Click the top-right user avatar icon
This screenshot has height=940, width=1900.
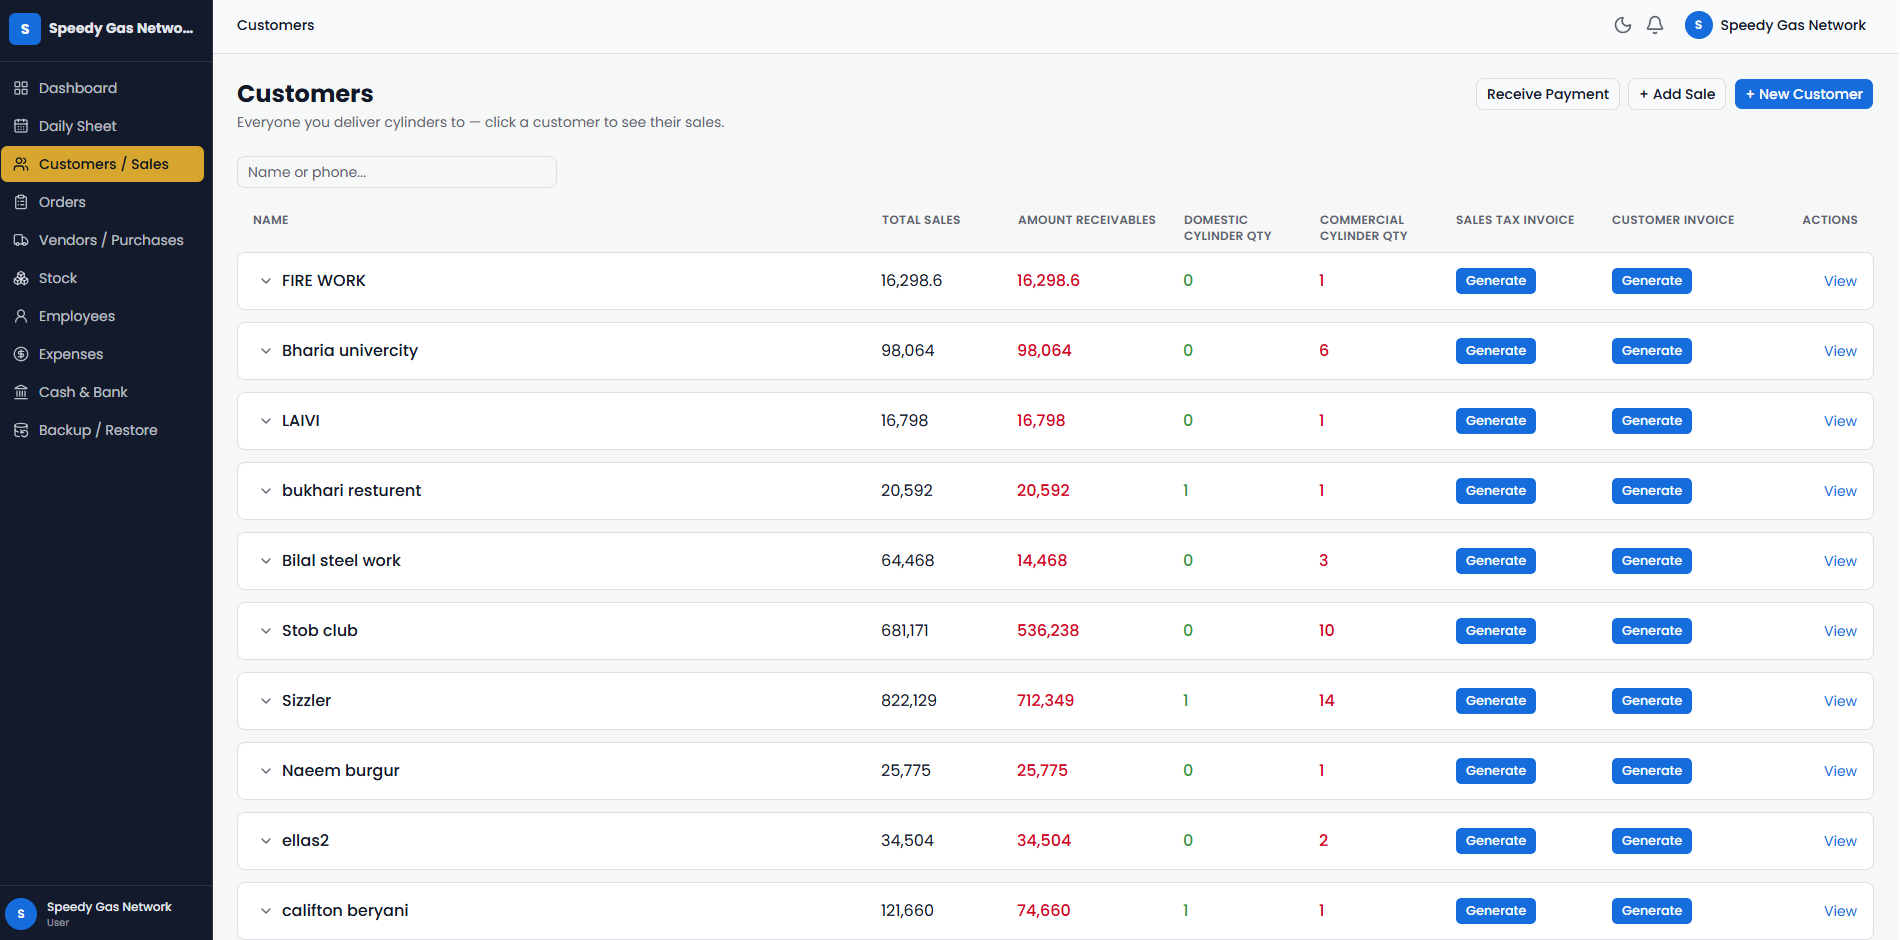(1698, 25)
